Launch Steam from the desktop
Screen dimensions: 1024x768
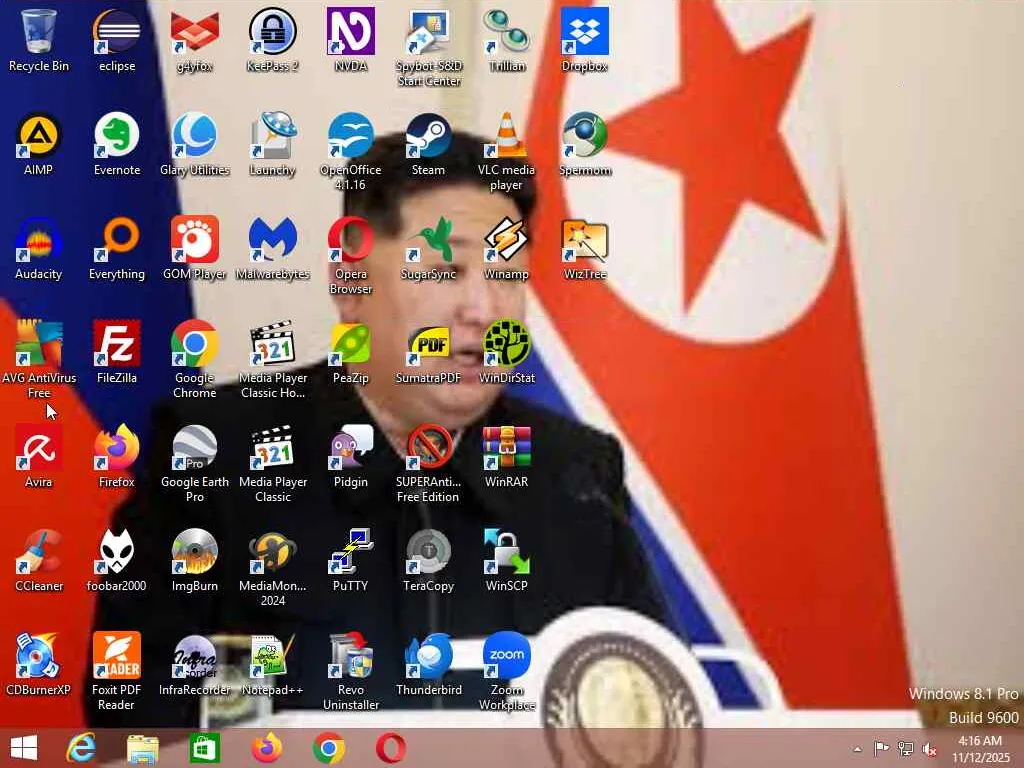click(x=428, y=144)
